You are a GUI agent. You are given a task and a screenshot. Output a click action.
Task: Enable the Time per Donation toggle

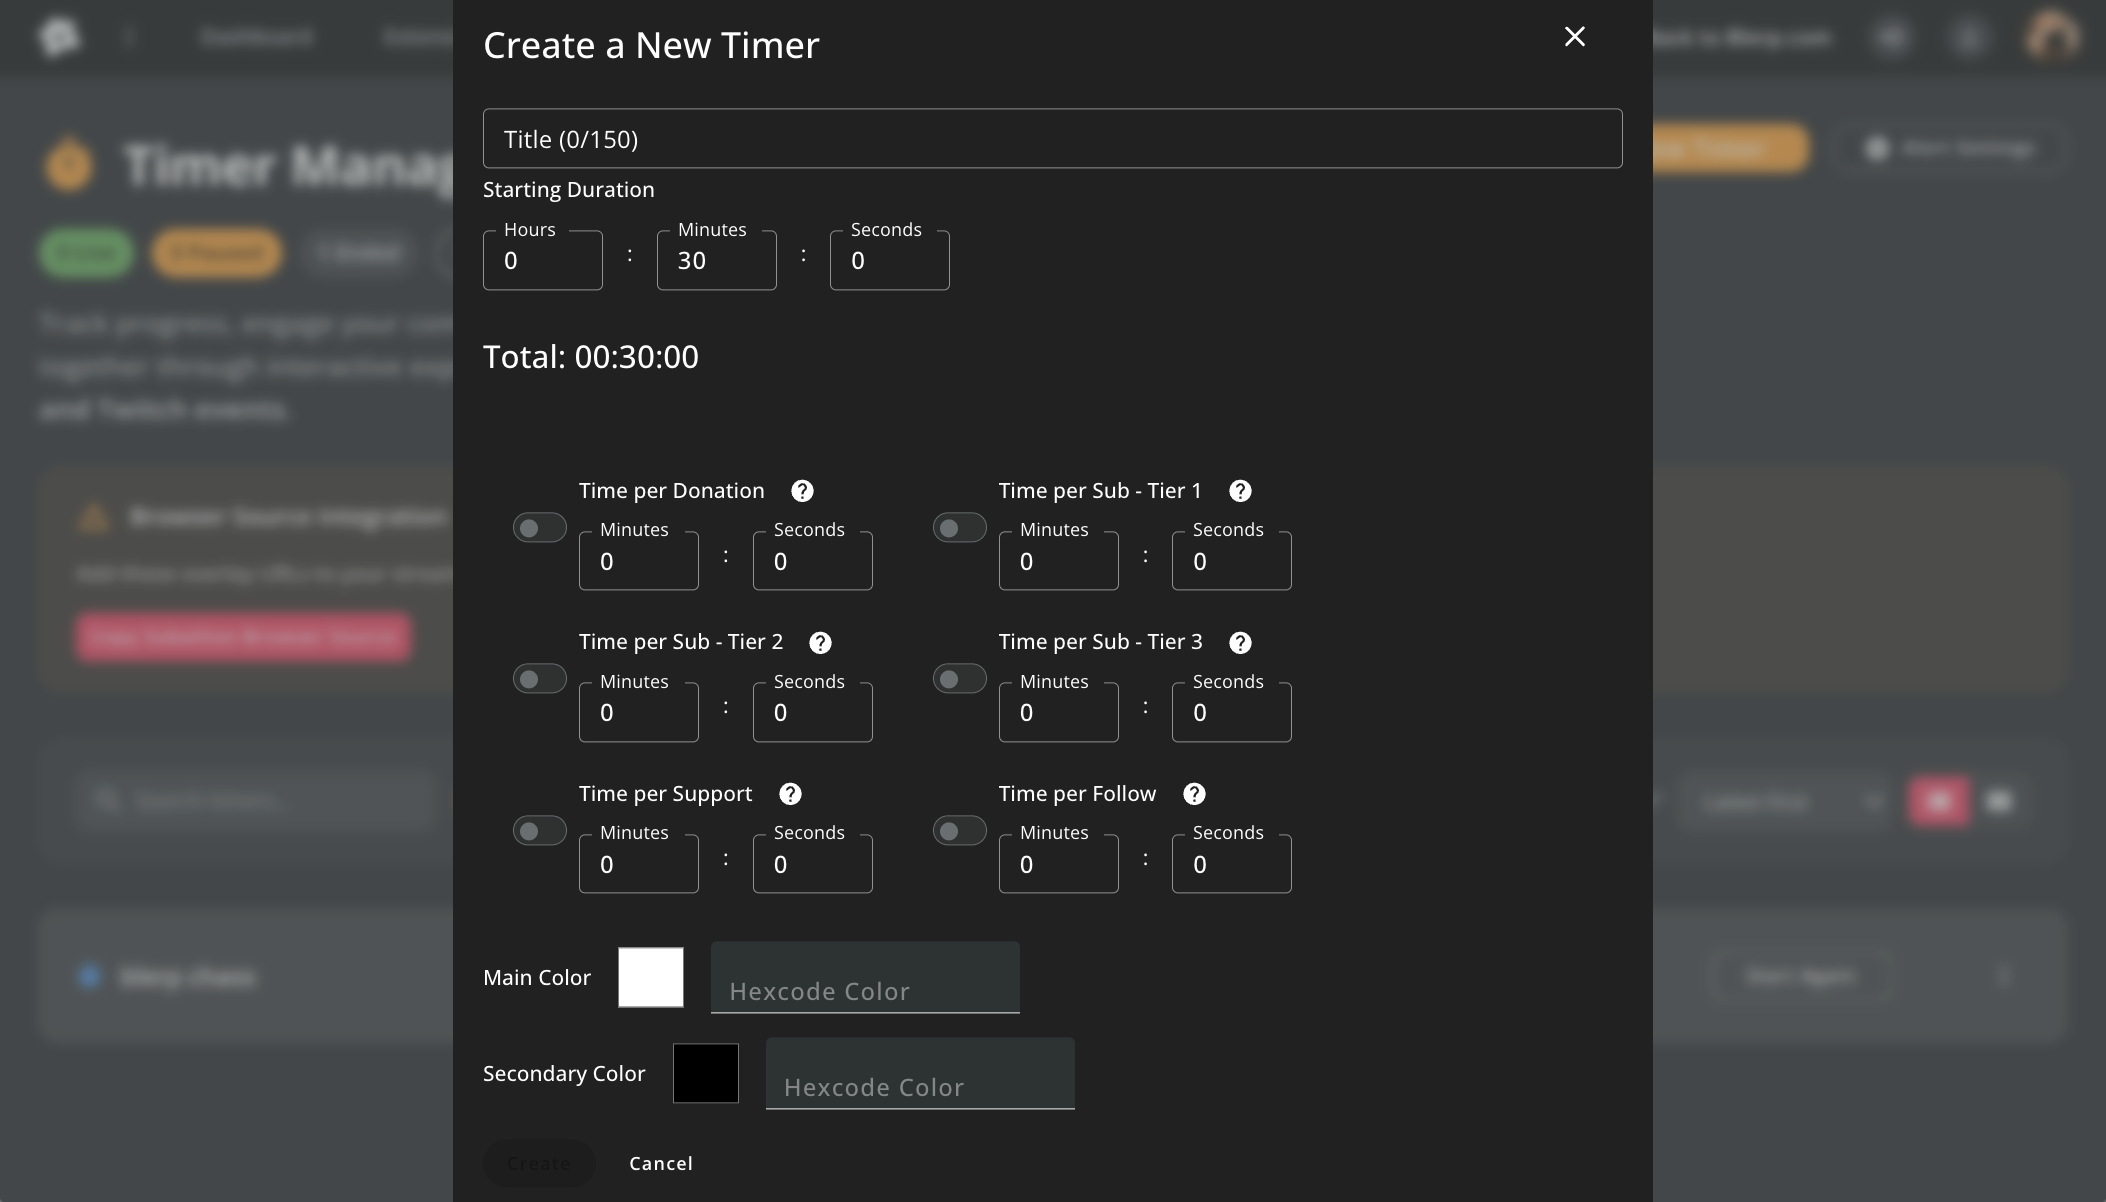coord(539,528)
